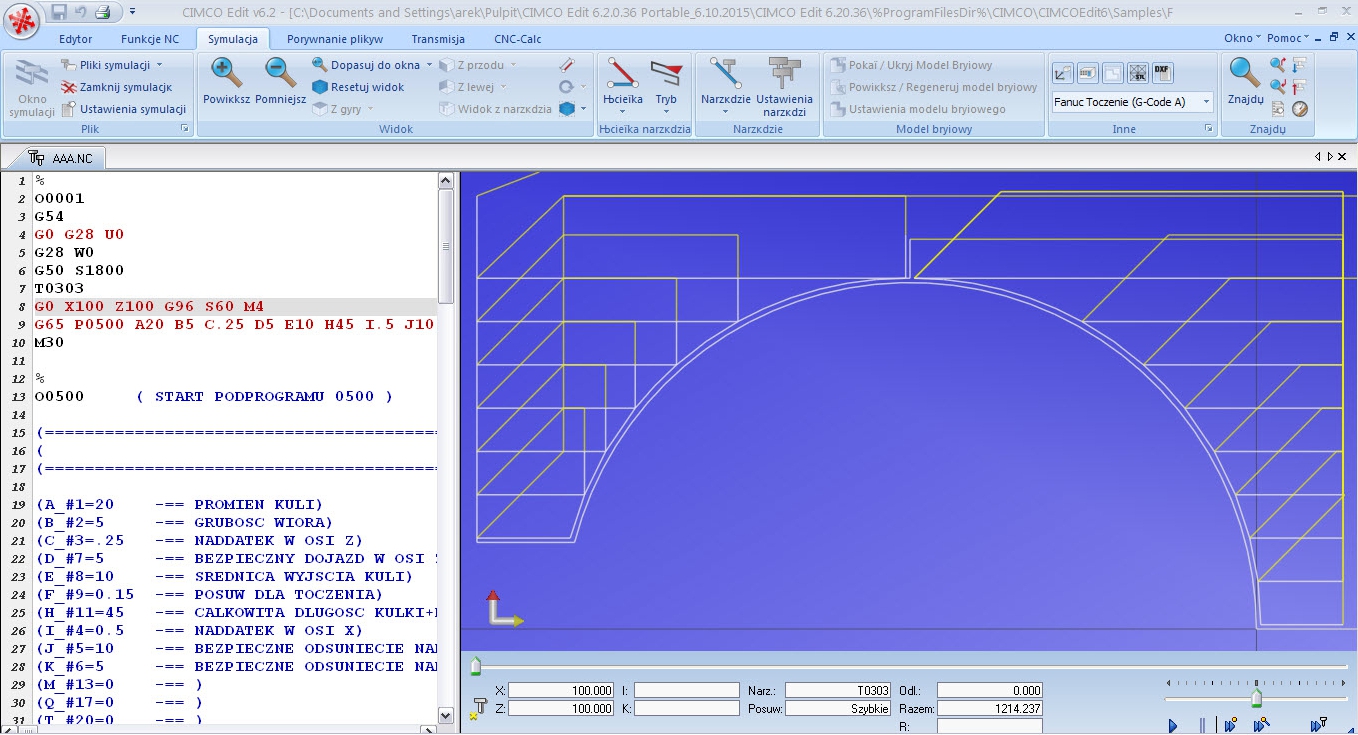Click the first icon in the Inne group

[x=1062, y=72]
